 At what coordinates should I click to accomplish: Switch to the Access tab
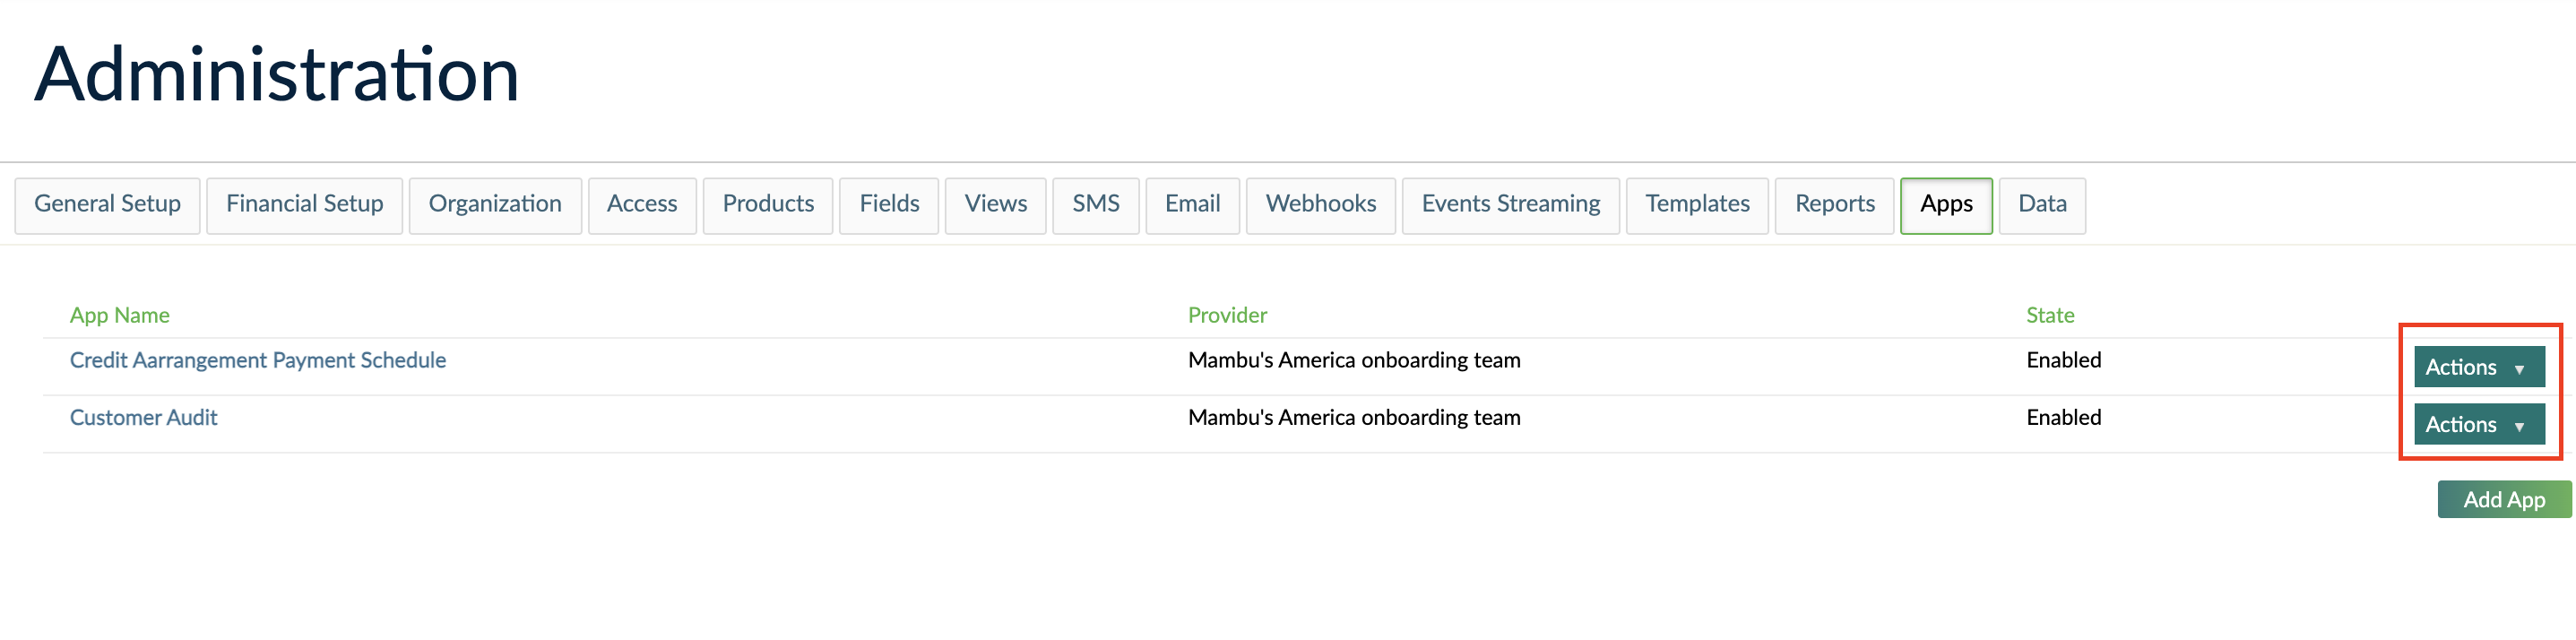pos(642,205)
